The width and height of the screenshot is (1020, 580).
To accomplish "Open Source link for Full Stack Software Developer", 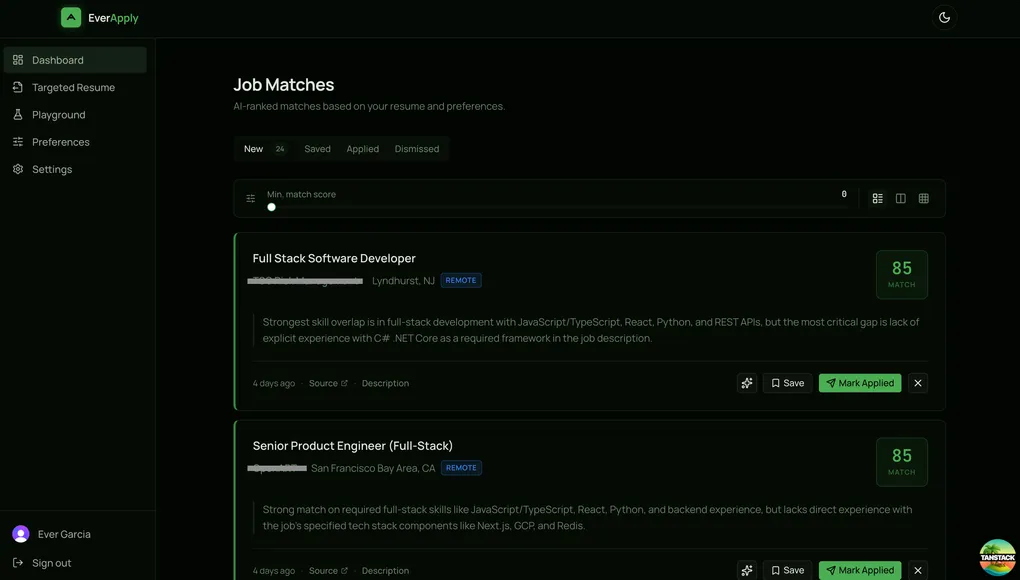I will click(x=328, y=384).
